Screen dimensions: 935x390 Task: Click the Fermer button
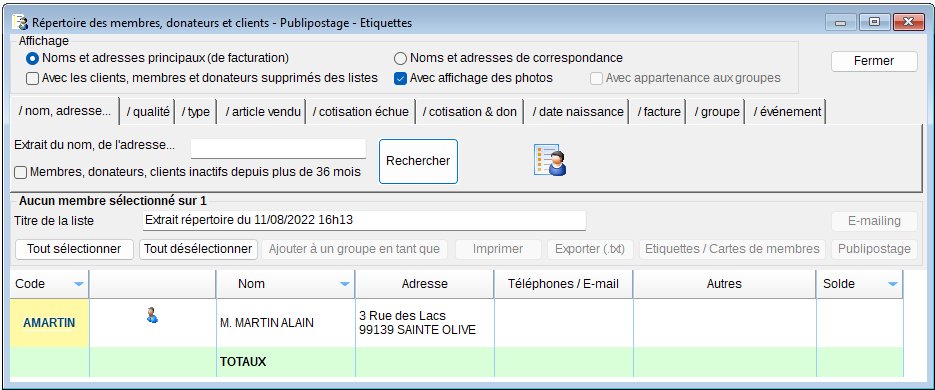[874, 61]
